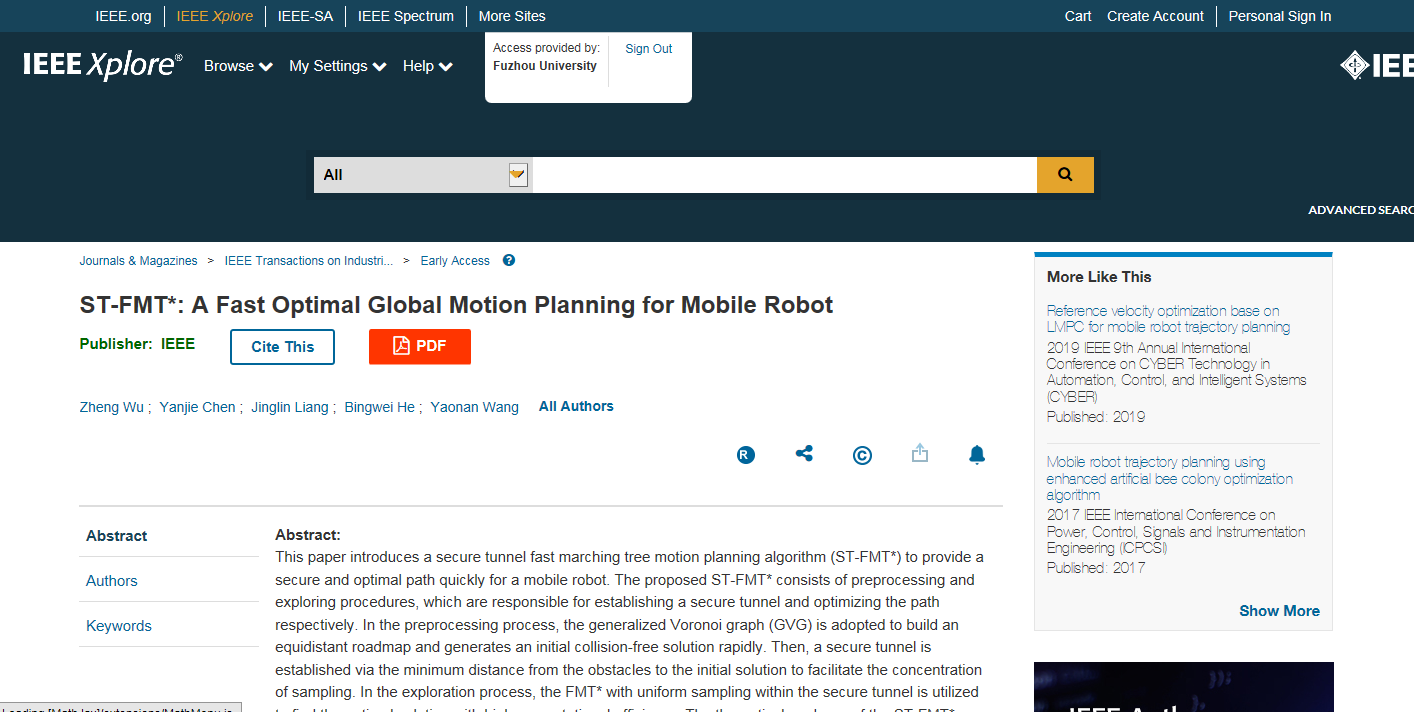Open author Yaonan Wang
The width and height of the screenshot is (1414, 712).
pos(475,407)
